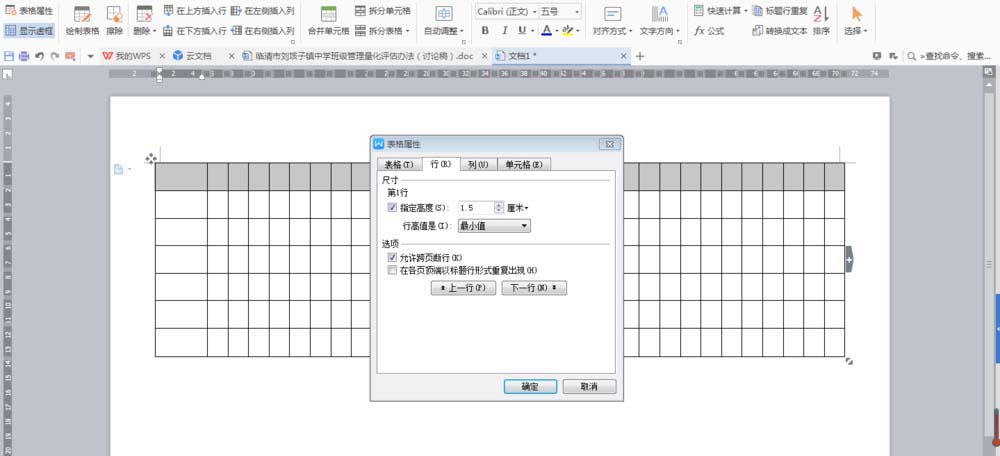Go to the next row with 下一行
This screenshot has width=1000, height=456.
534,288
